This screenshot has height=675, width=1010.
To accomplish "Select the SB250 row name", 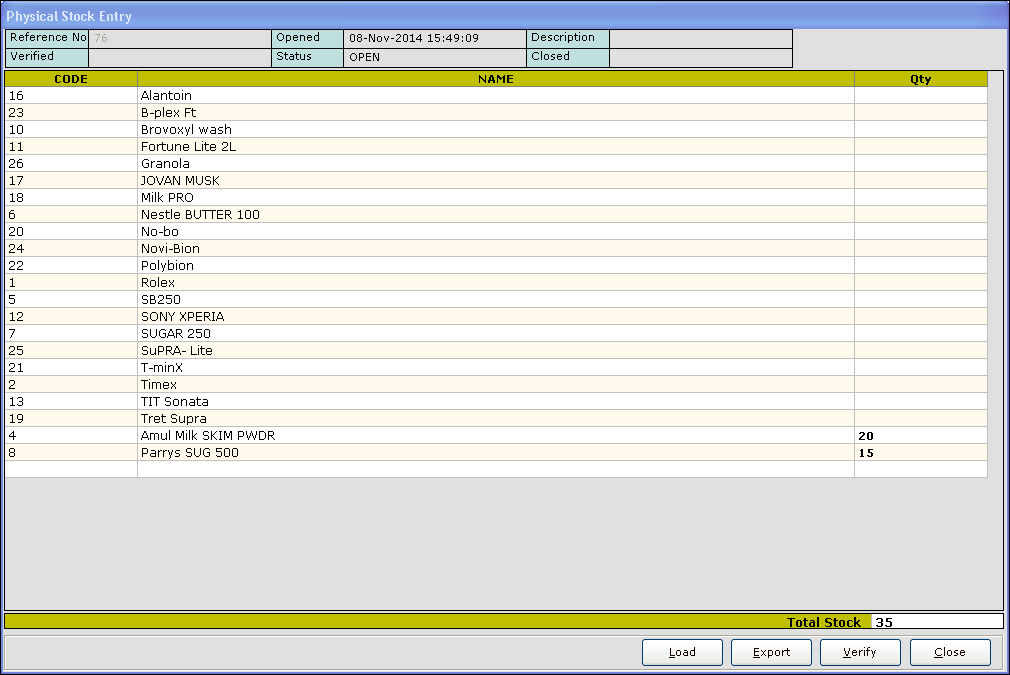I will tap(160, 299).
